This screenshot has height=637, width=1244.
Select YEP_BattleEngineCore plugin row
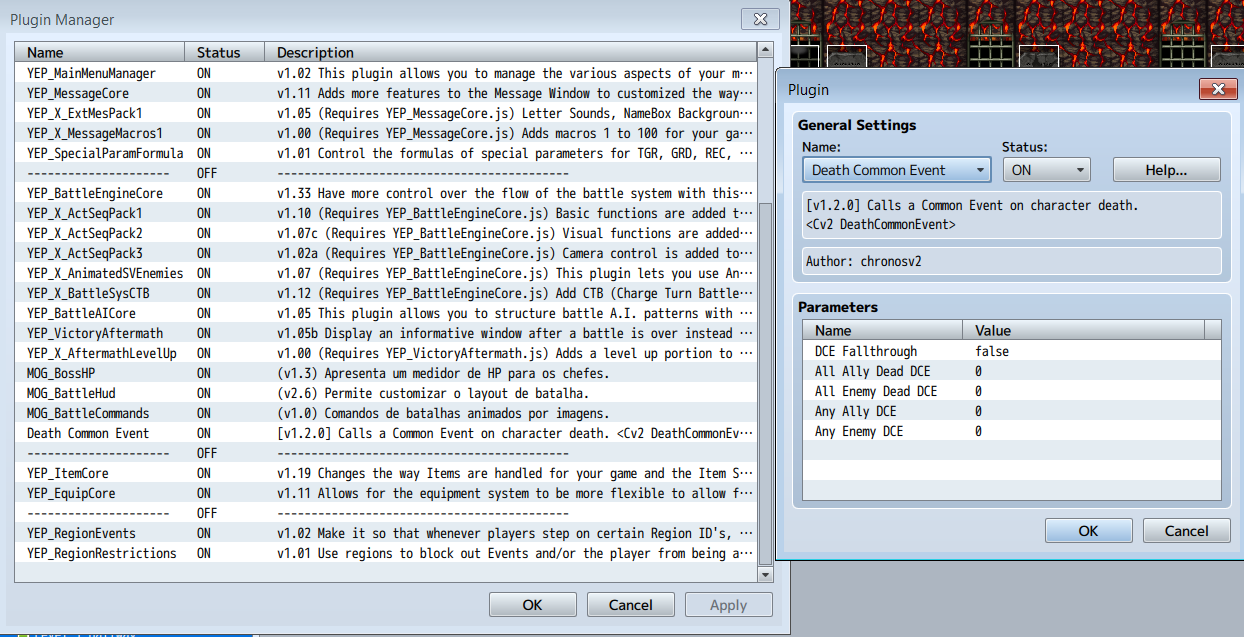point(386,193)
